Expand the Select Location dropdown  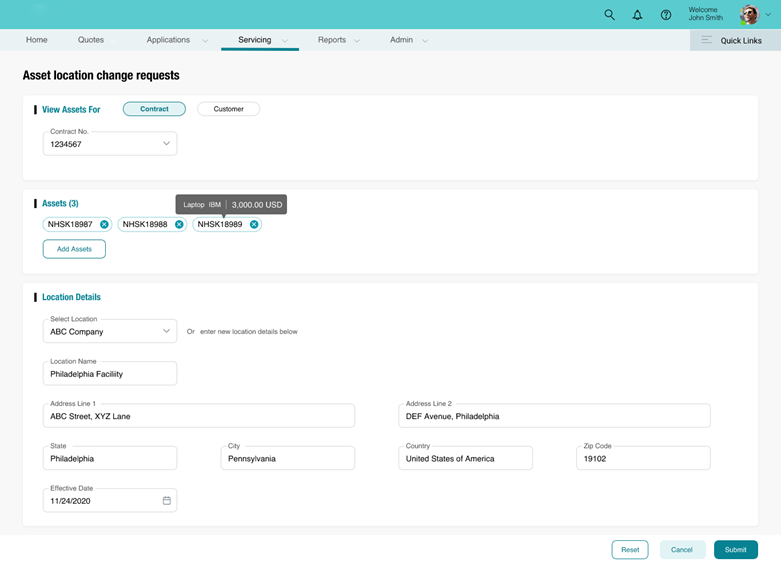166,331
